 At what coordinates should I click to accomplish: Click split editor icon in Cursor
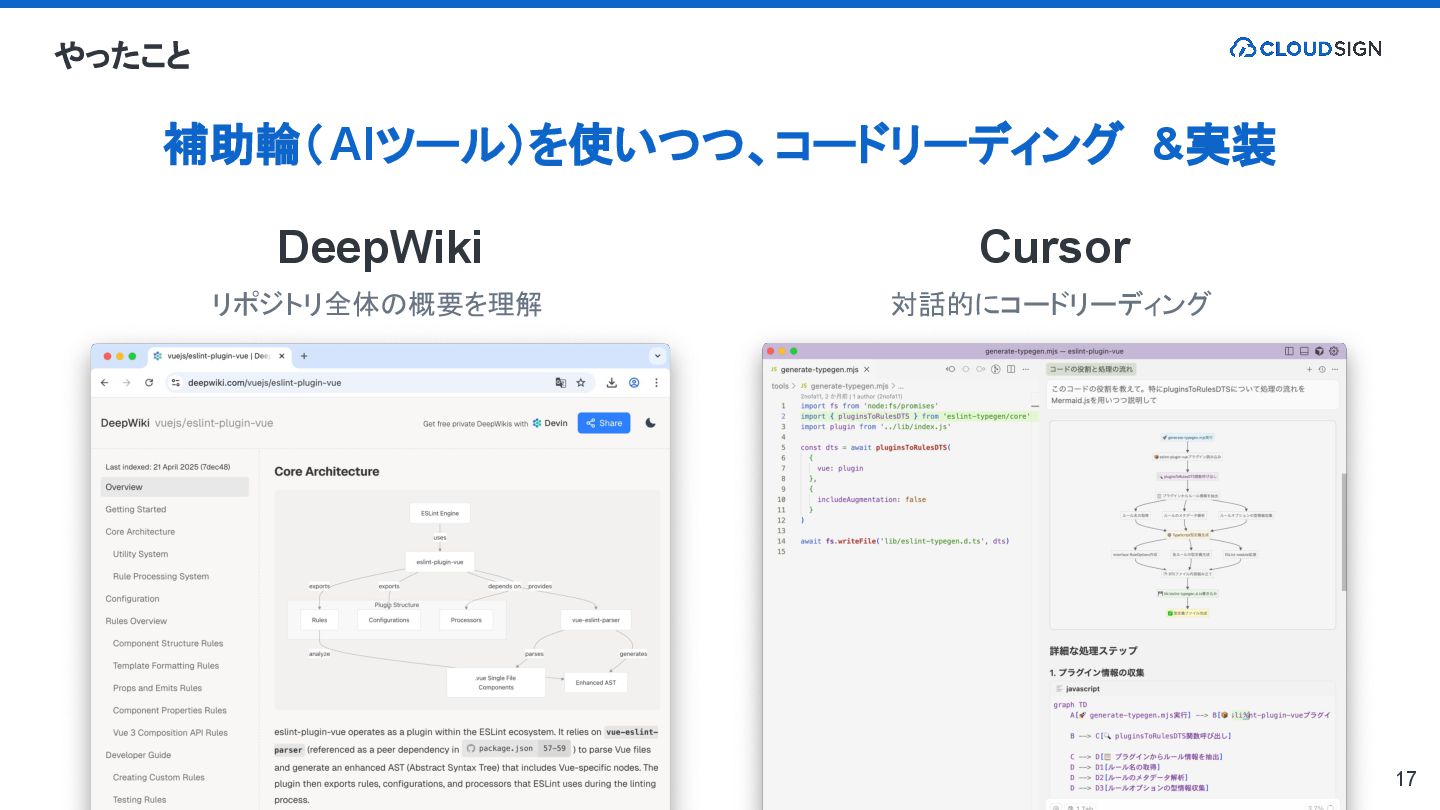pos(1011,369)
